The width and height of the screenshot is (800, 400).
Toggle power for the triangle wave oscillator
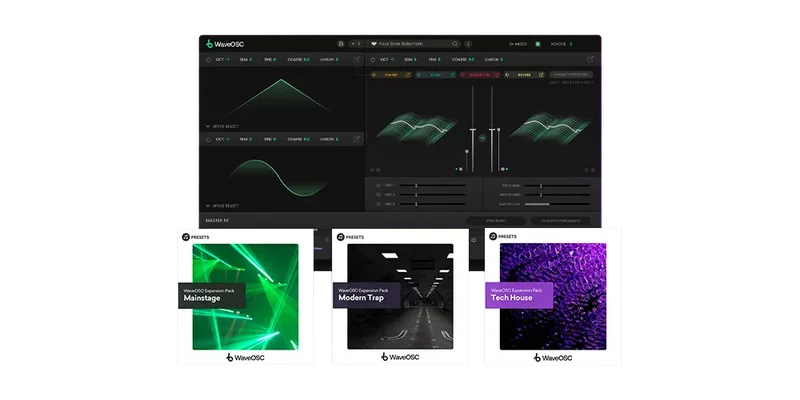pos(208,60)
